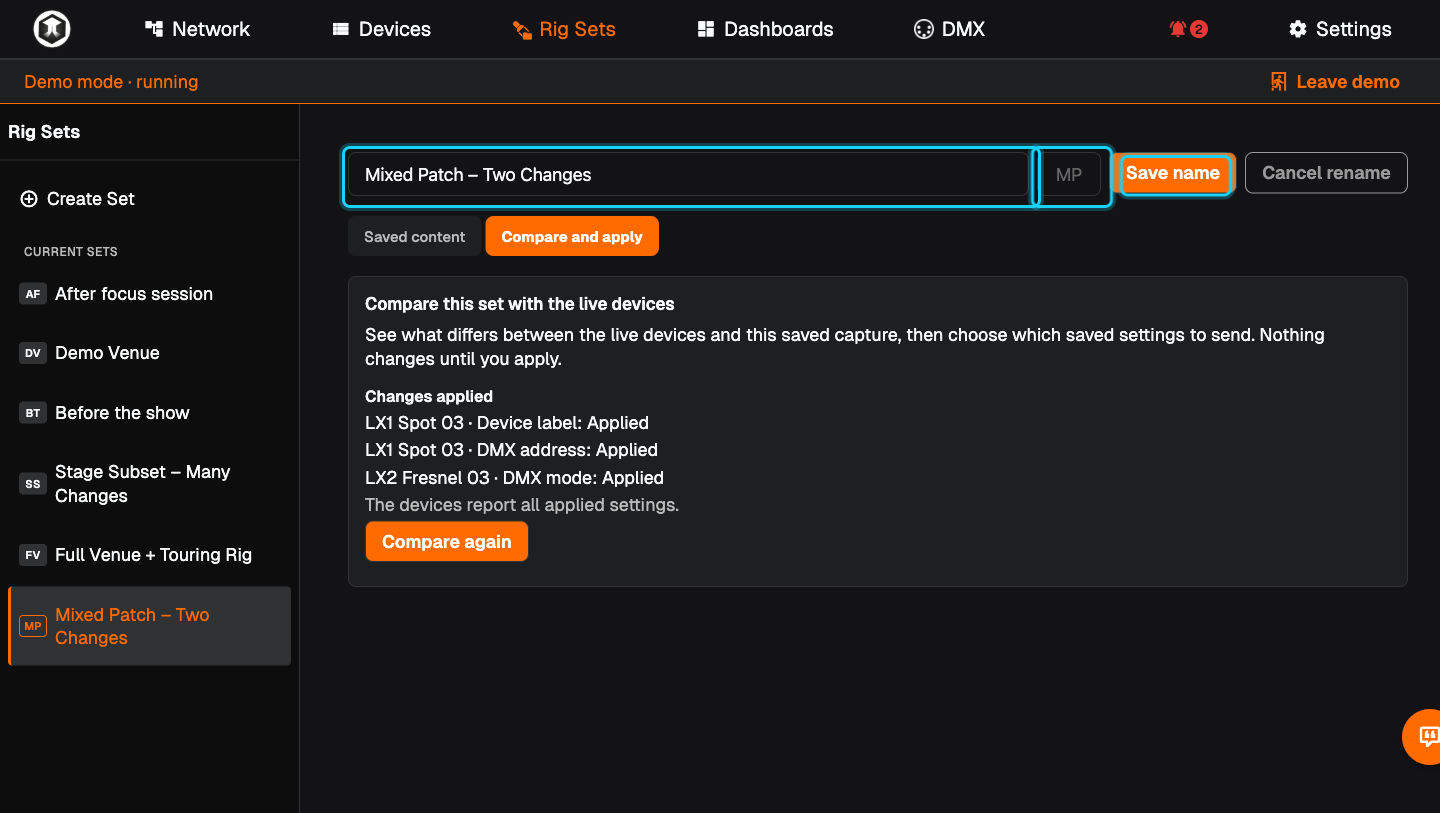This screenshot has height=813, width=1440.
Task: Click LX1 Spot 03 Device label: Applied text
Action: pos(507,423)
